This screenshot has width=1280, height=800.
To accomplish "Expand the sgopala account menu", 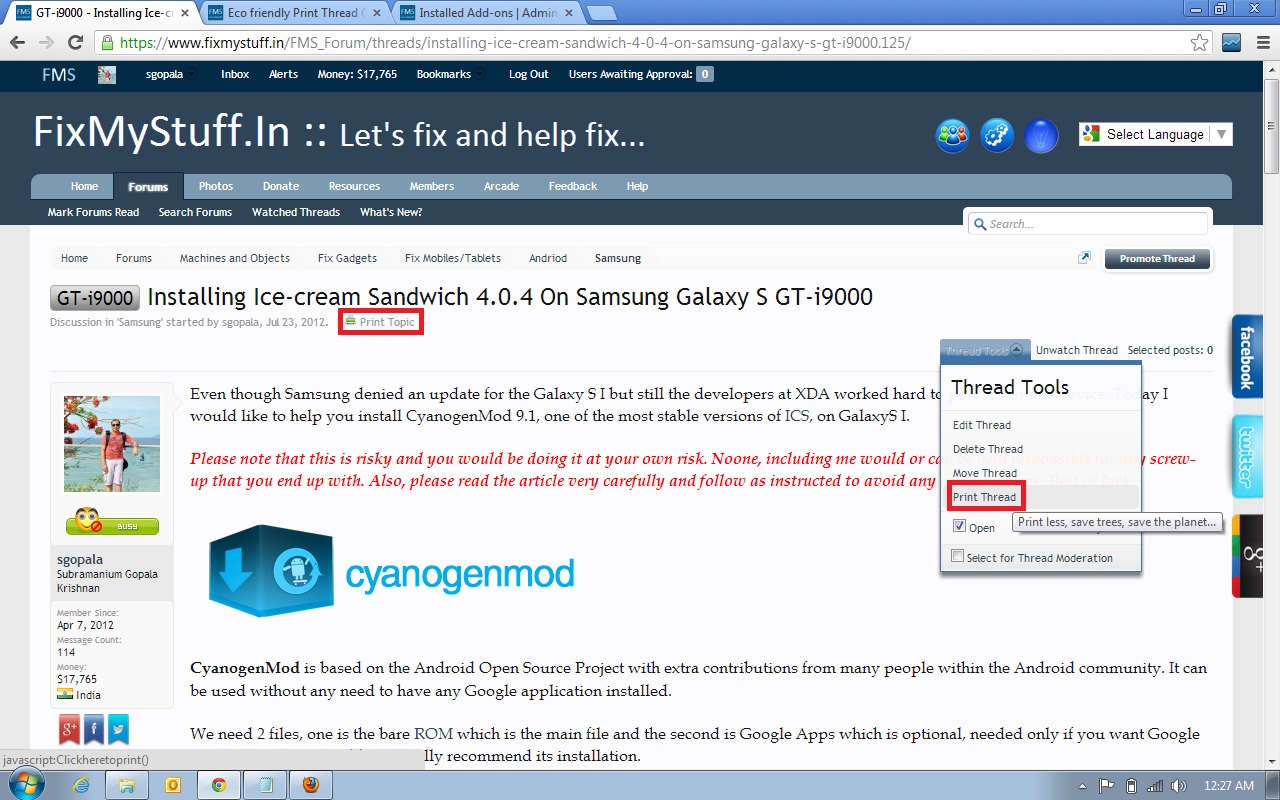I will (170, 74).
